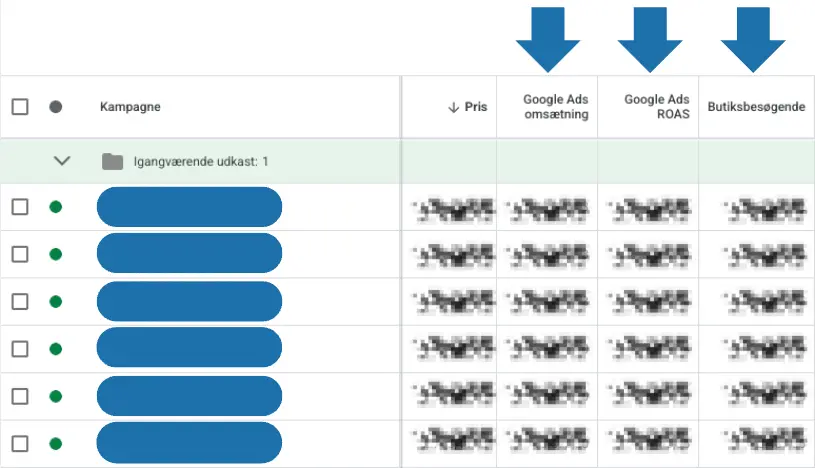This screenshot has height=468, width=815.
Task: Check the last campaign row checkbox
Action: (20, 443)
